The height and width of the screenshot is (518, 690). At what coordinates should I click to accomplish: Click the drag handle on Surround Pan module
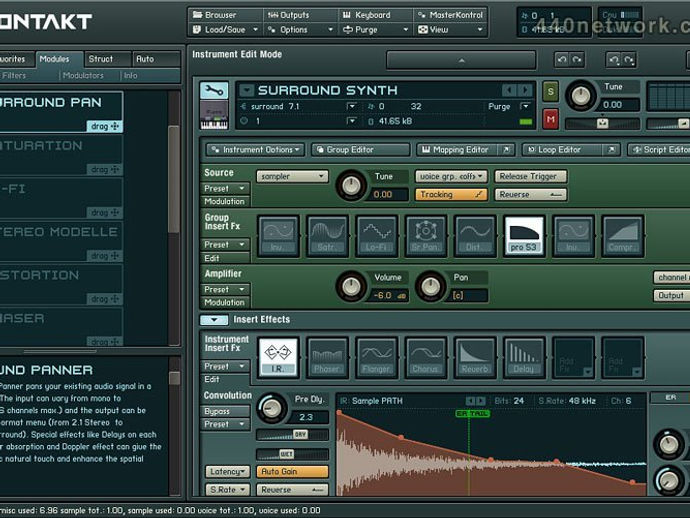tap(104, 126)
